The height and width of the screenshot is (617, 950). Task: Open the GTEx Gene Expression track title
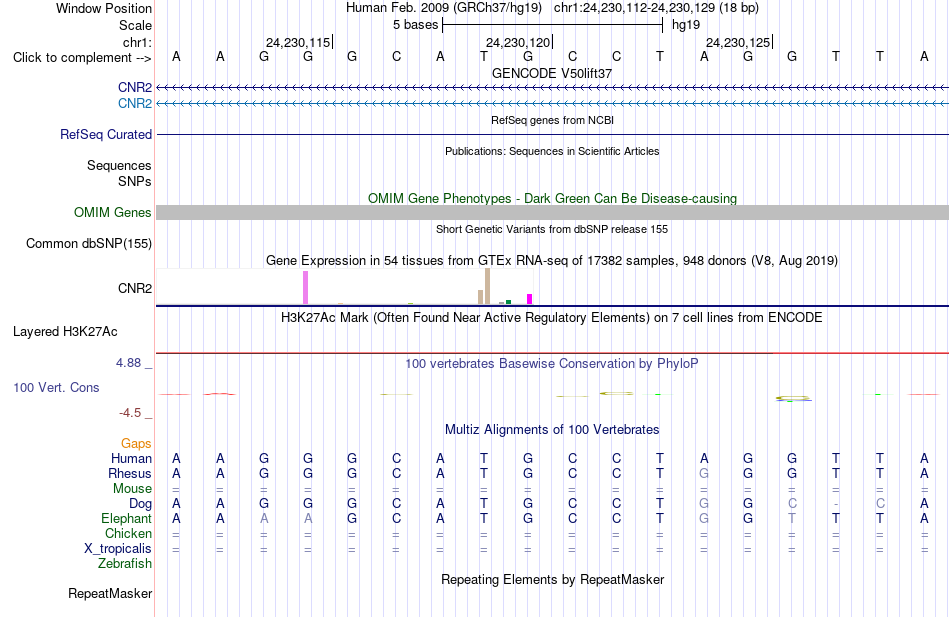coord(552,261)
